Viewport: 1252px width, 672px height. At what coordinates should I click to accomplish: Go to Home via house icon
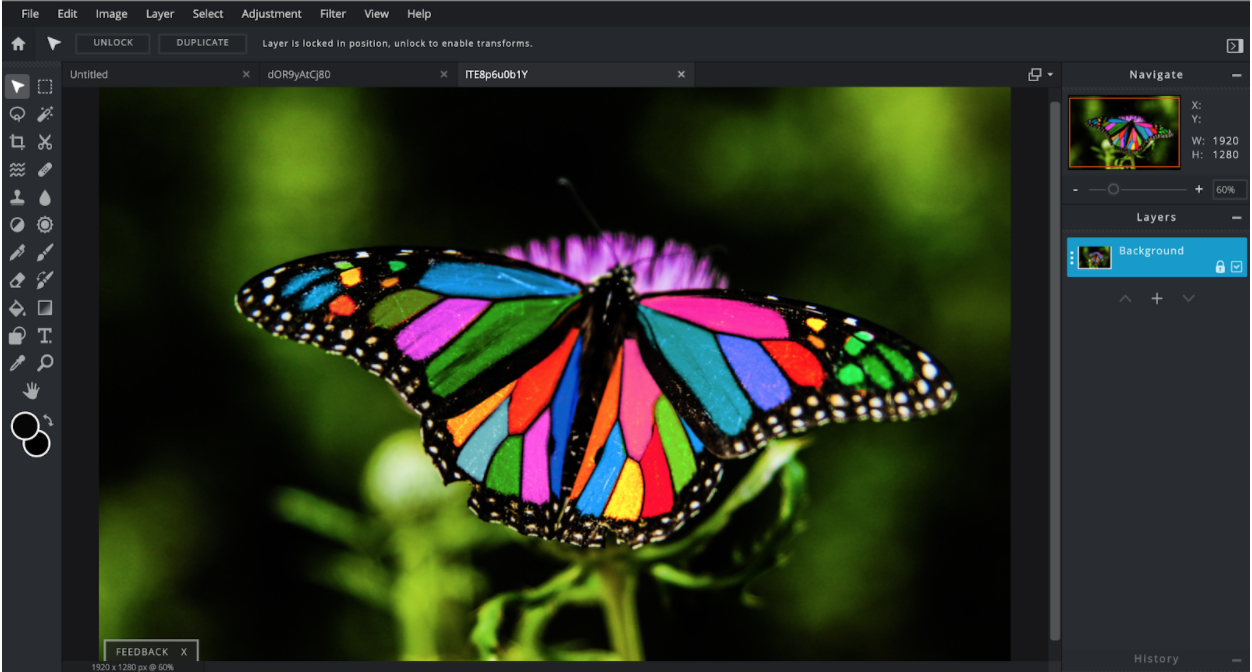[x=18, y=44]
